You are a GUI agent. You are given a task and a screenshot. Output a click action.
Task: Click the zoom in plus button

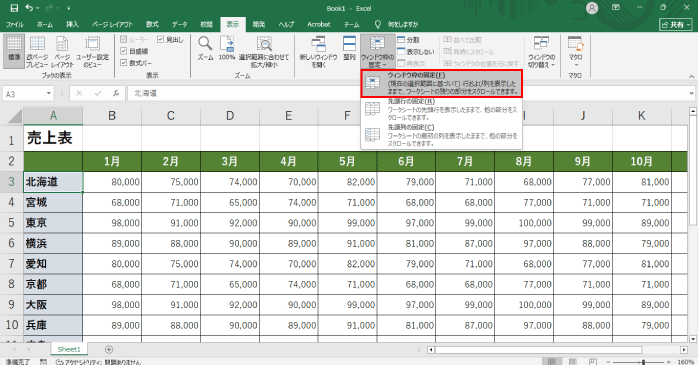point(668,362)
